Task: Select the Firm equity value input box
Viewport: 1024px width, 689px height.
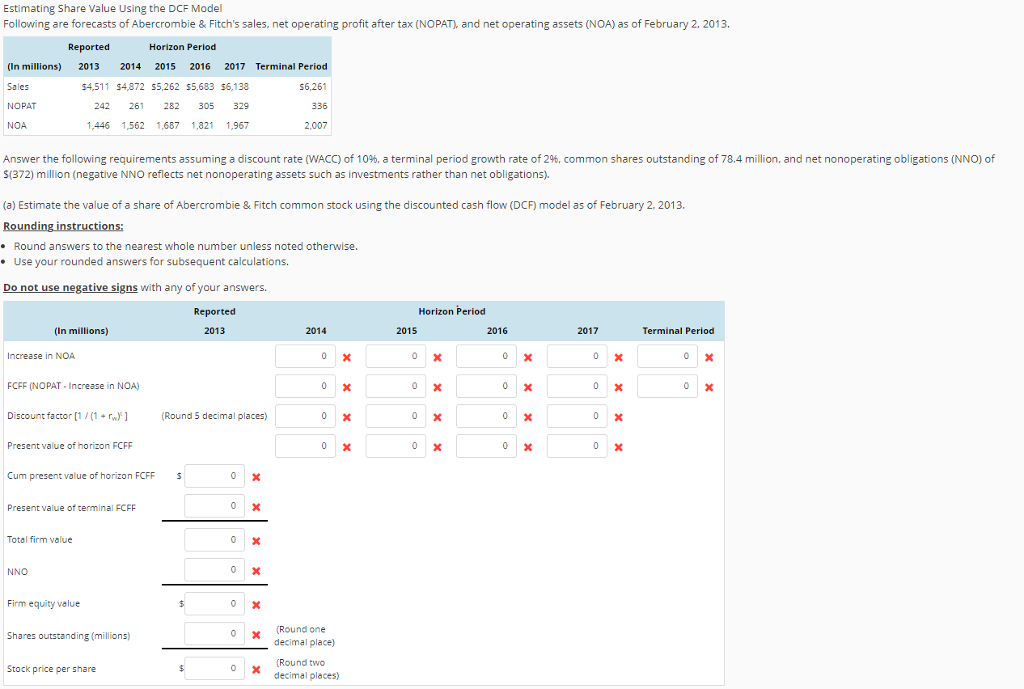Action: coord(212,603)
